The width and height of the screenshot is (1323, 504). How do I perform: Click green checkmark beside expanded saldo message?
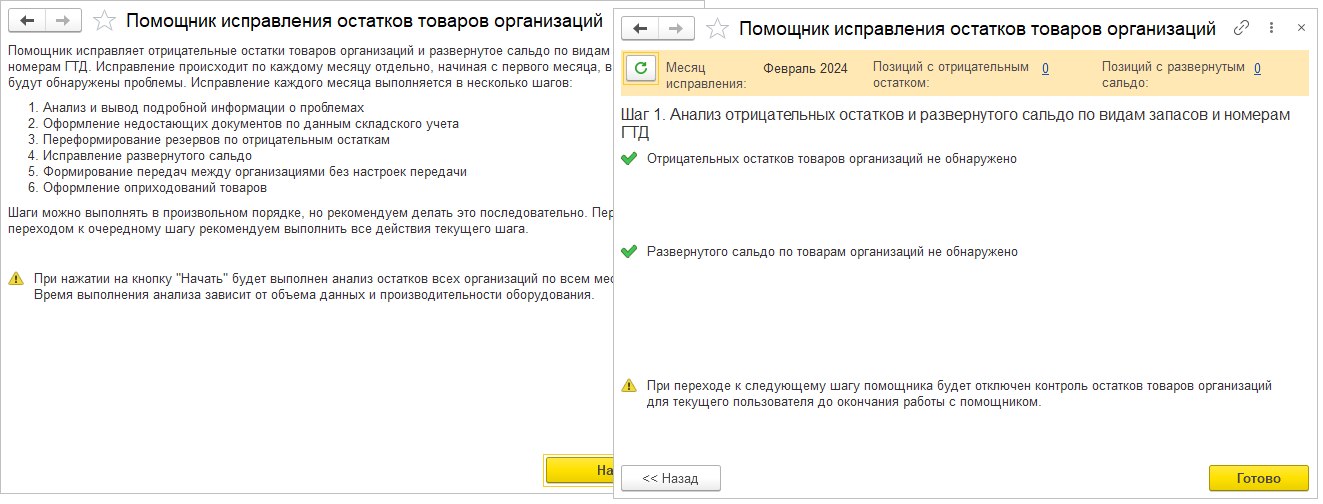629,252
